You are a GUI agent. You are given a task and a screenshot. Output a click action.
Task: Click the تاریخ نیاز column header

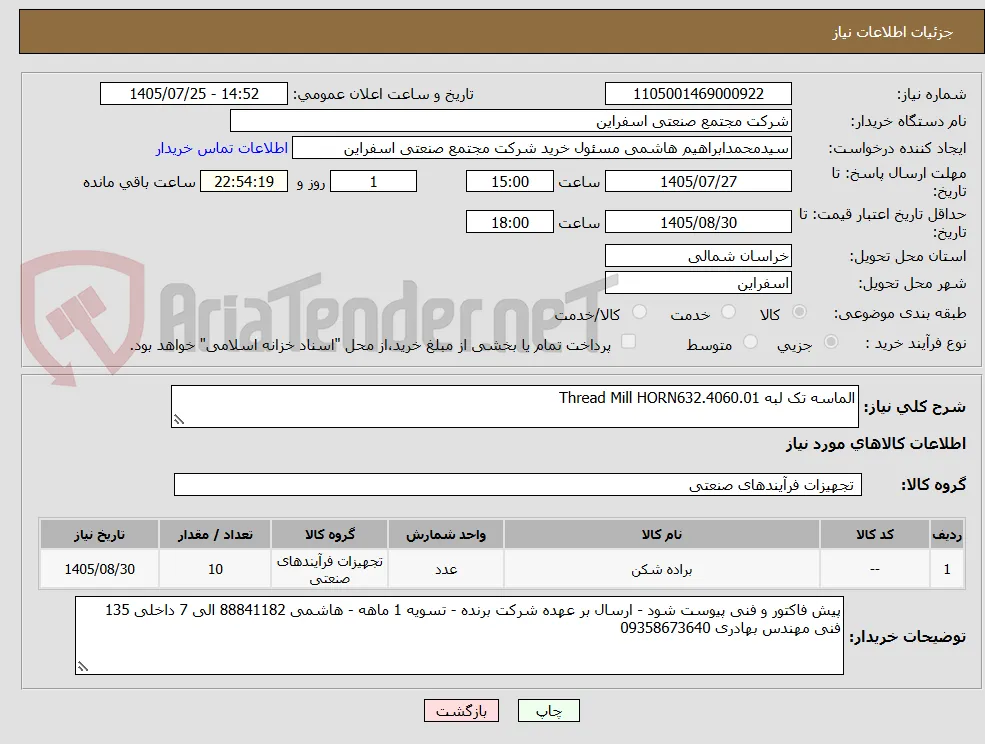[99, 535]
